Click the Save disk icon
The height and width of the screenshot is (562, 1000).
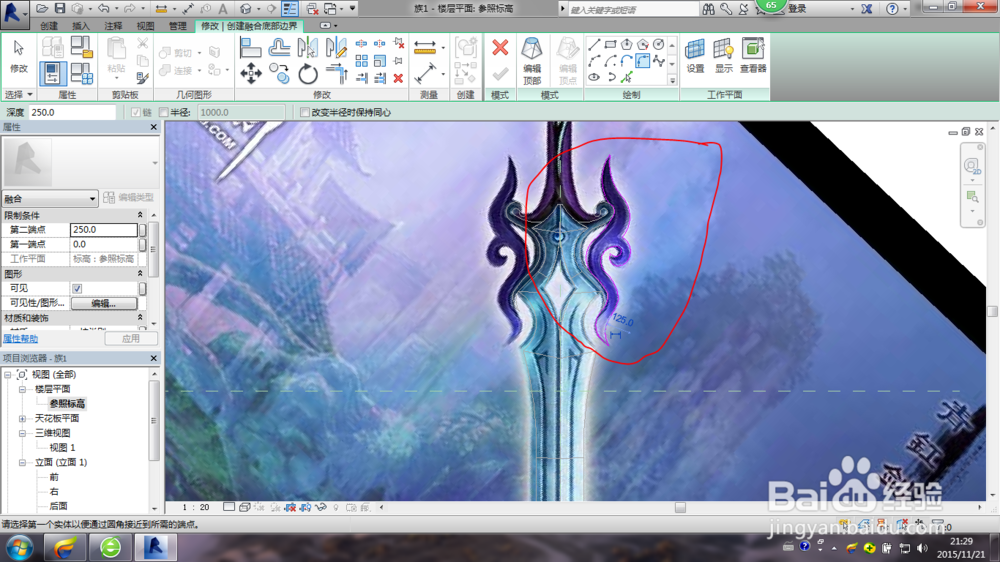(59, 8)
